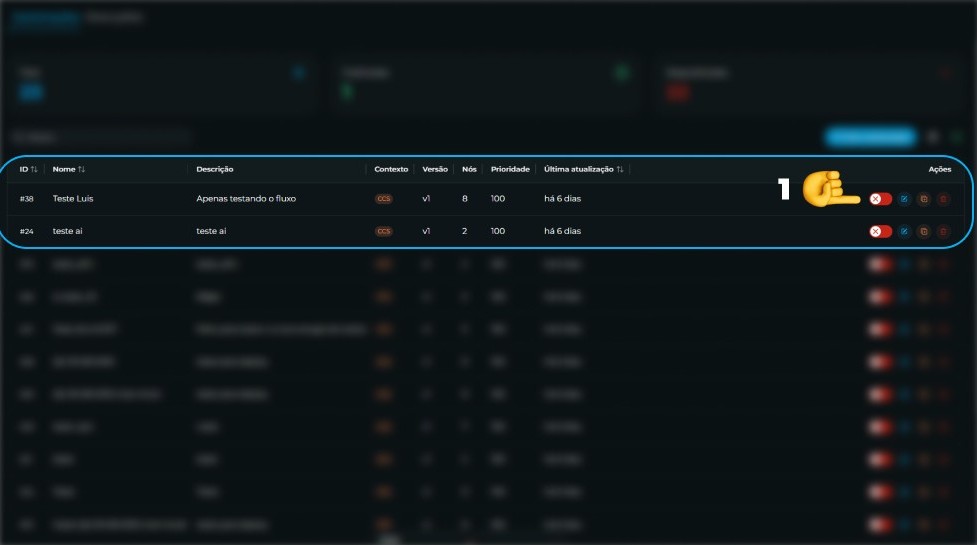Duplicate the Teste Luis flow
The width and height of the screenshot is (977, 545).
click(924, 199)
